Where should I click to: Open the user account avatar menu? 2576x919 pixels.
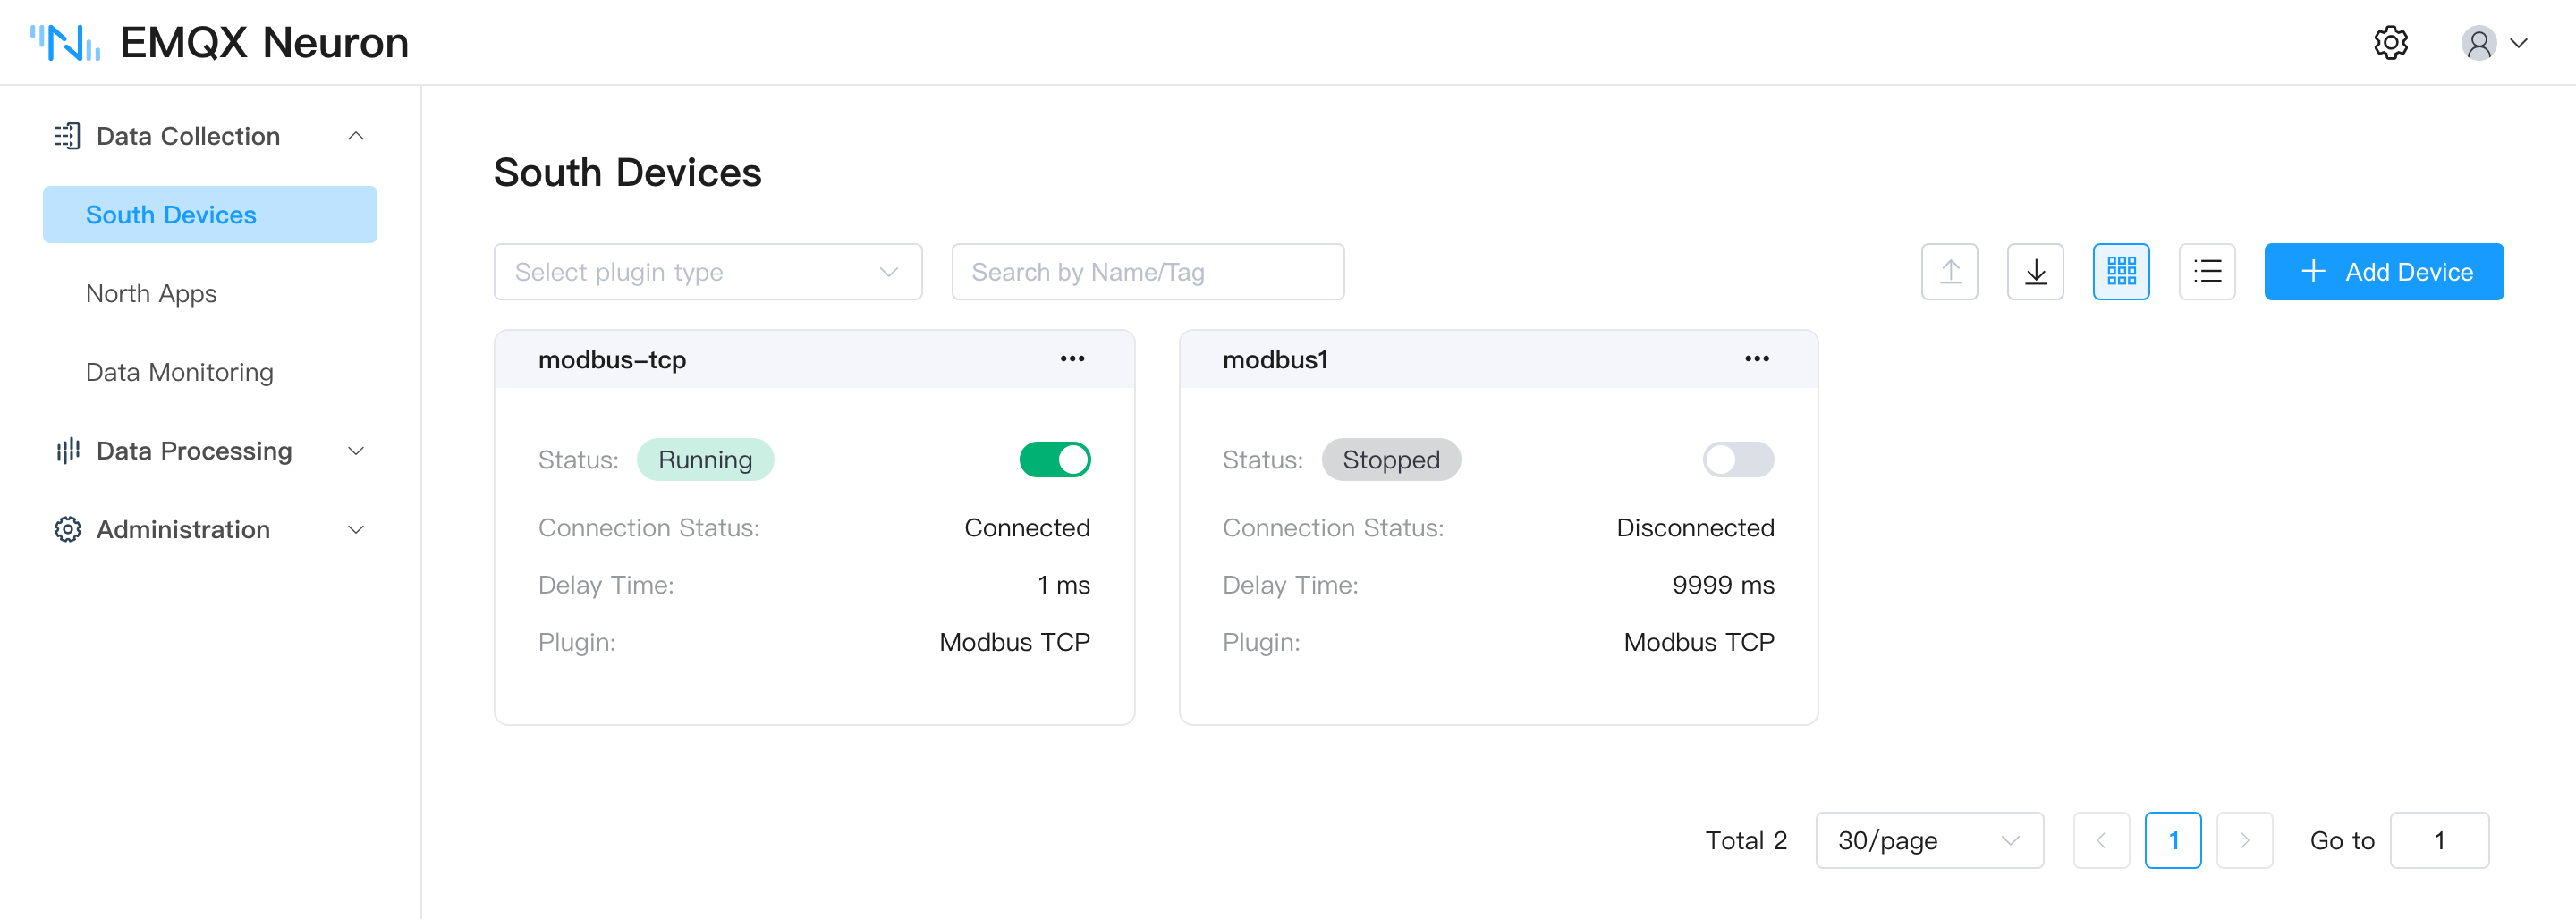(2478, 43)
